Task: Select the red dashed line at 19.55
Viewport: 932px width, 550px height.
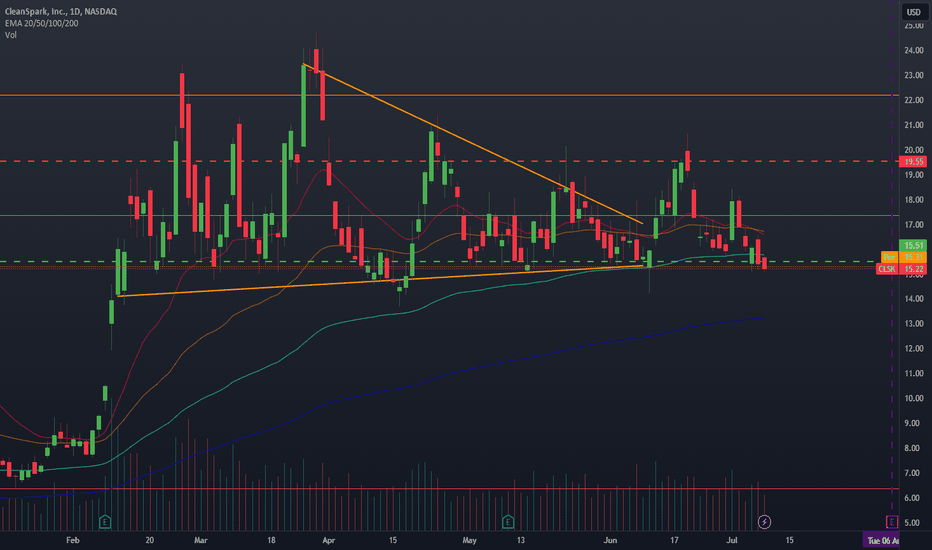Action: [449, 161]
